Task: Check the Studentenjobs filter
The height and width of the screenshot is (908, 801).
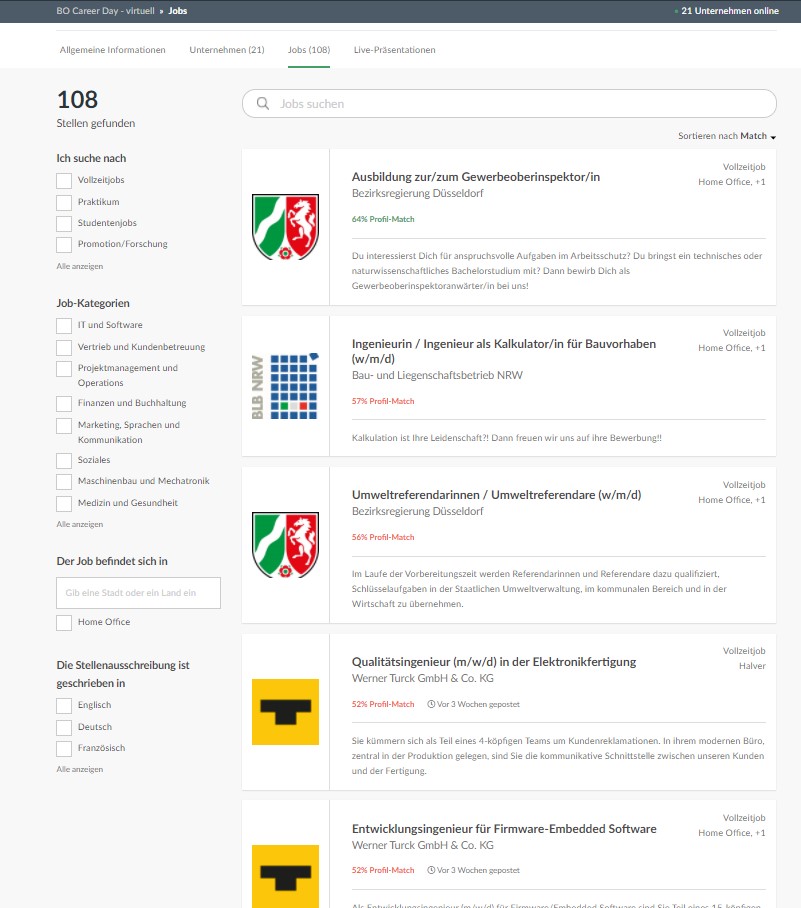Action: click(x=64, y=224)
